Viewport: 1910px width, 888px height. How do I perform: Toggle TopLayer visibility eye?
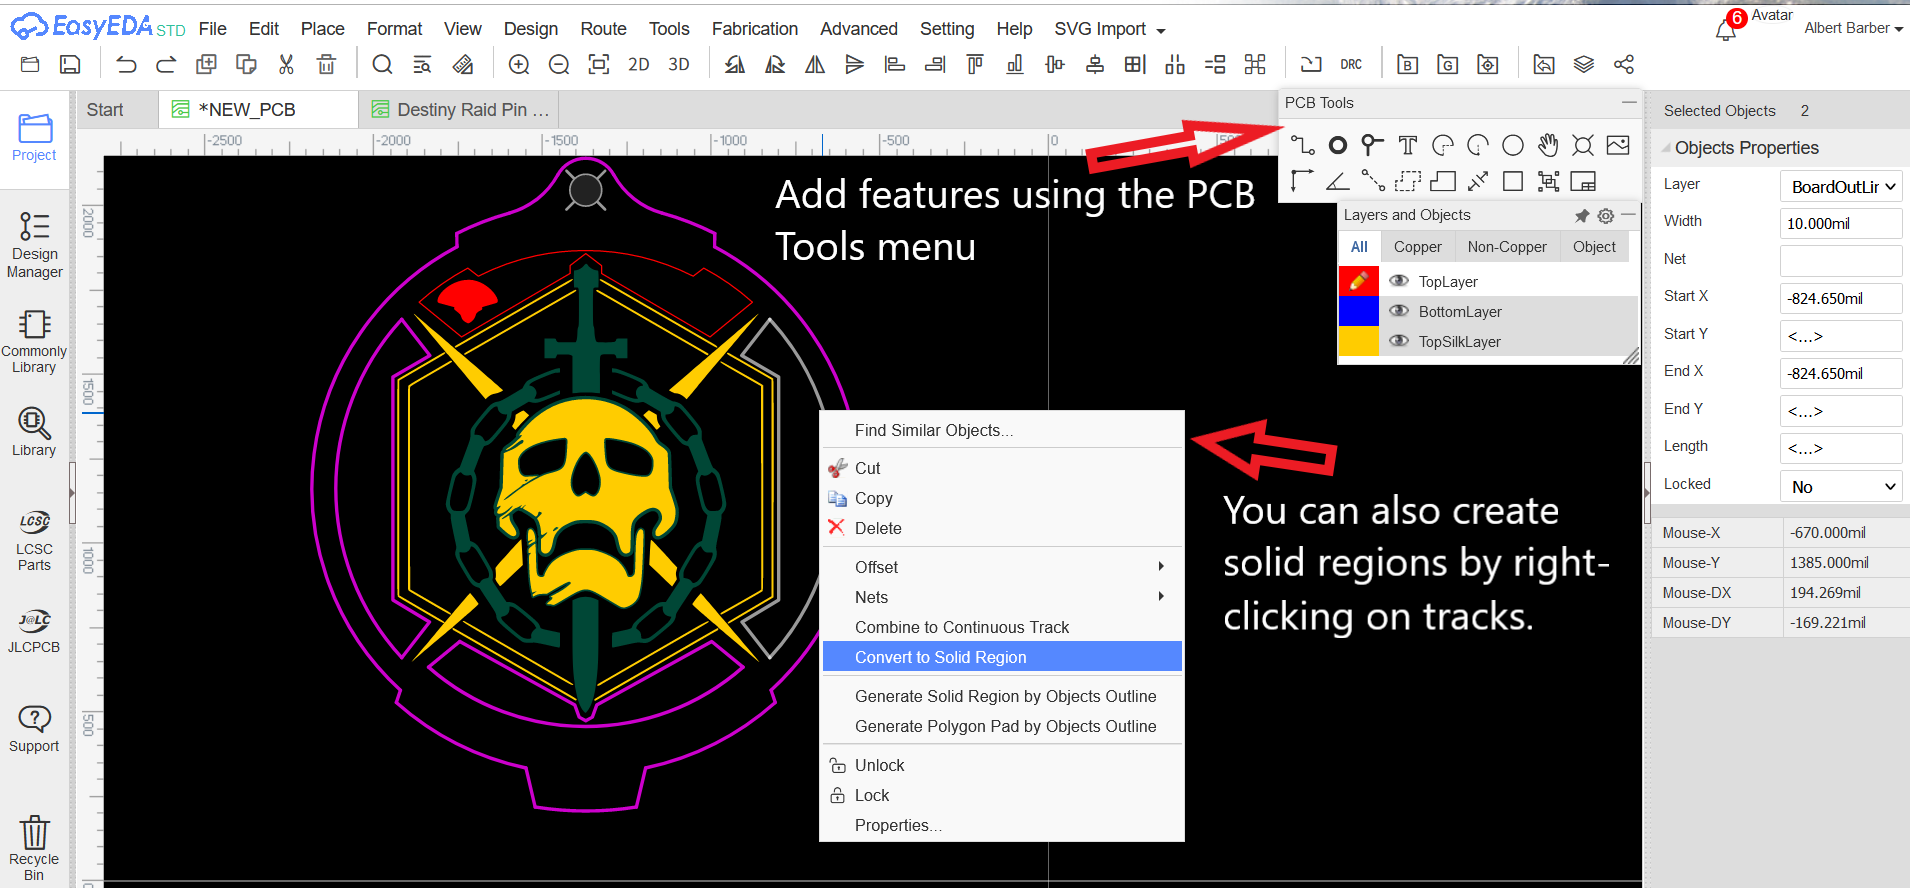click(x=1399, y=281)
